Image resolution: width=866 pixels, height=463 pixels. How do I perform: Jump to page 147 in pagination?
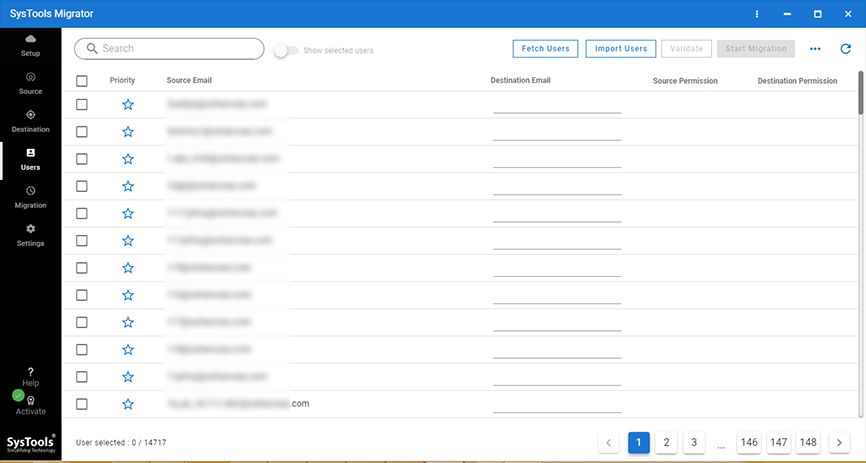click(779, 443)
